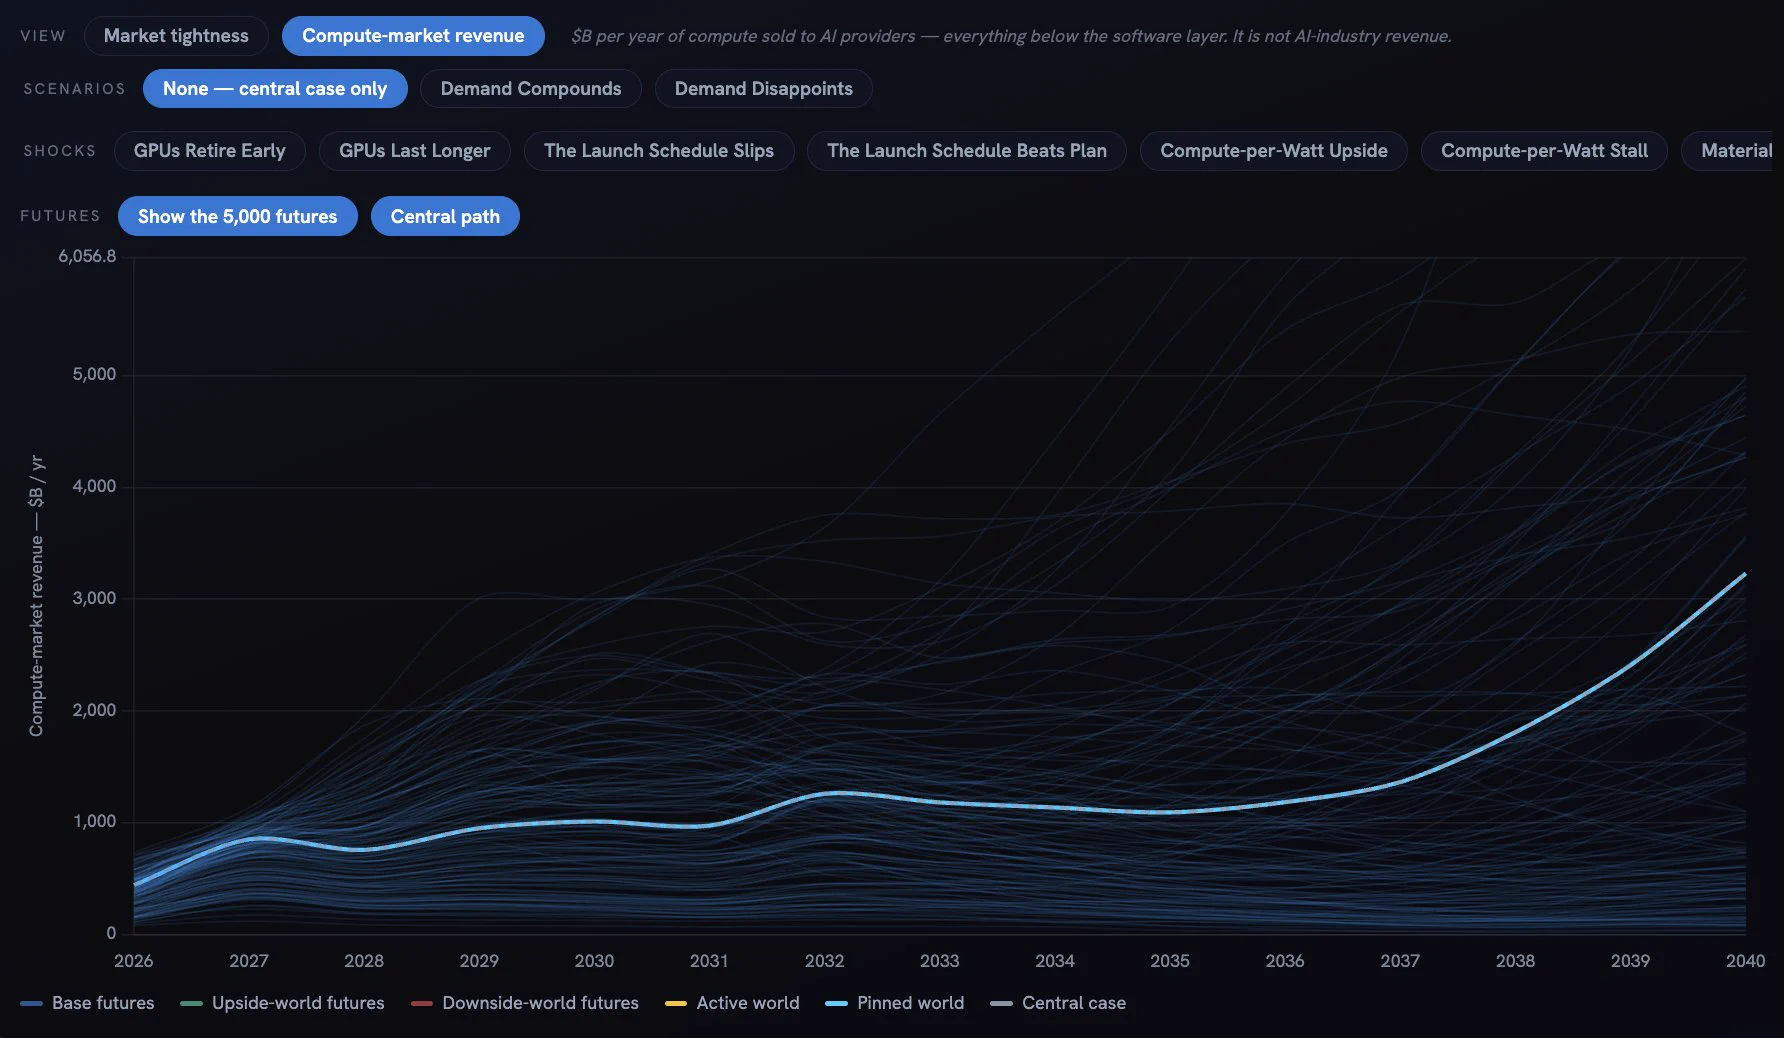Click Downside-world futures legend entry
Screen dimensions: 1784x1038
525,1003
